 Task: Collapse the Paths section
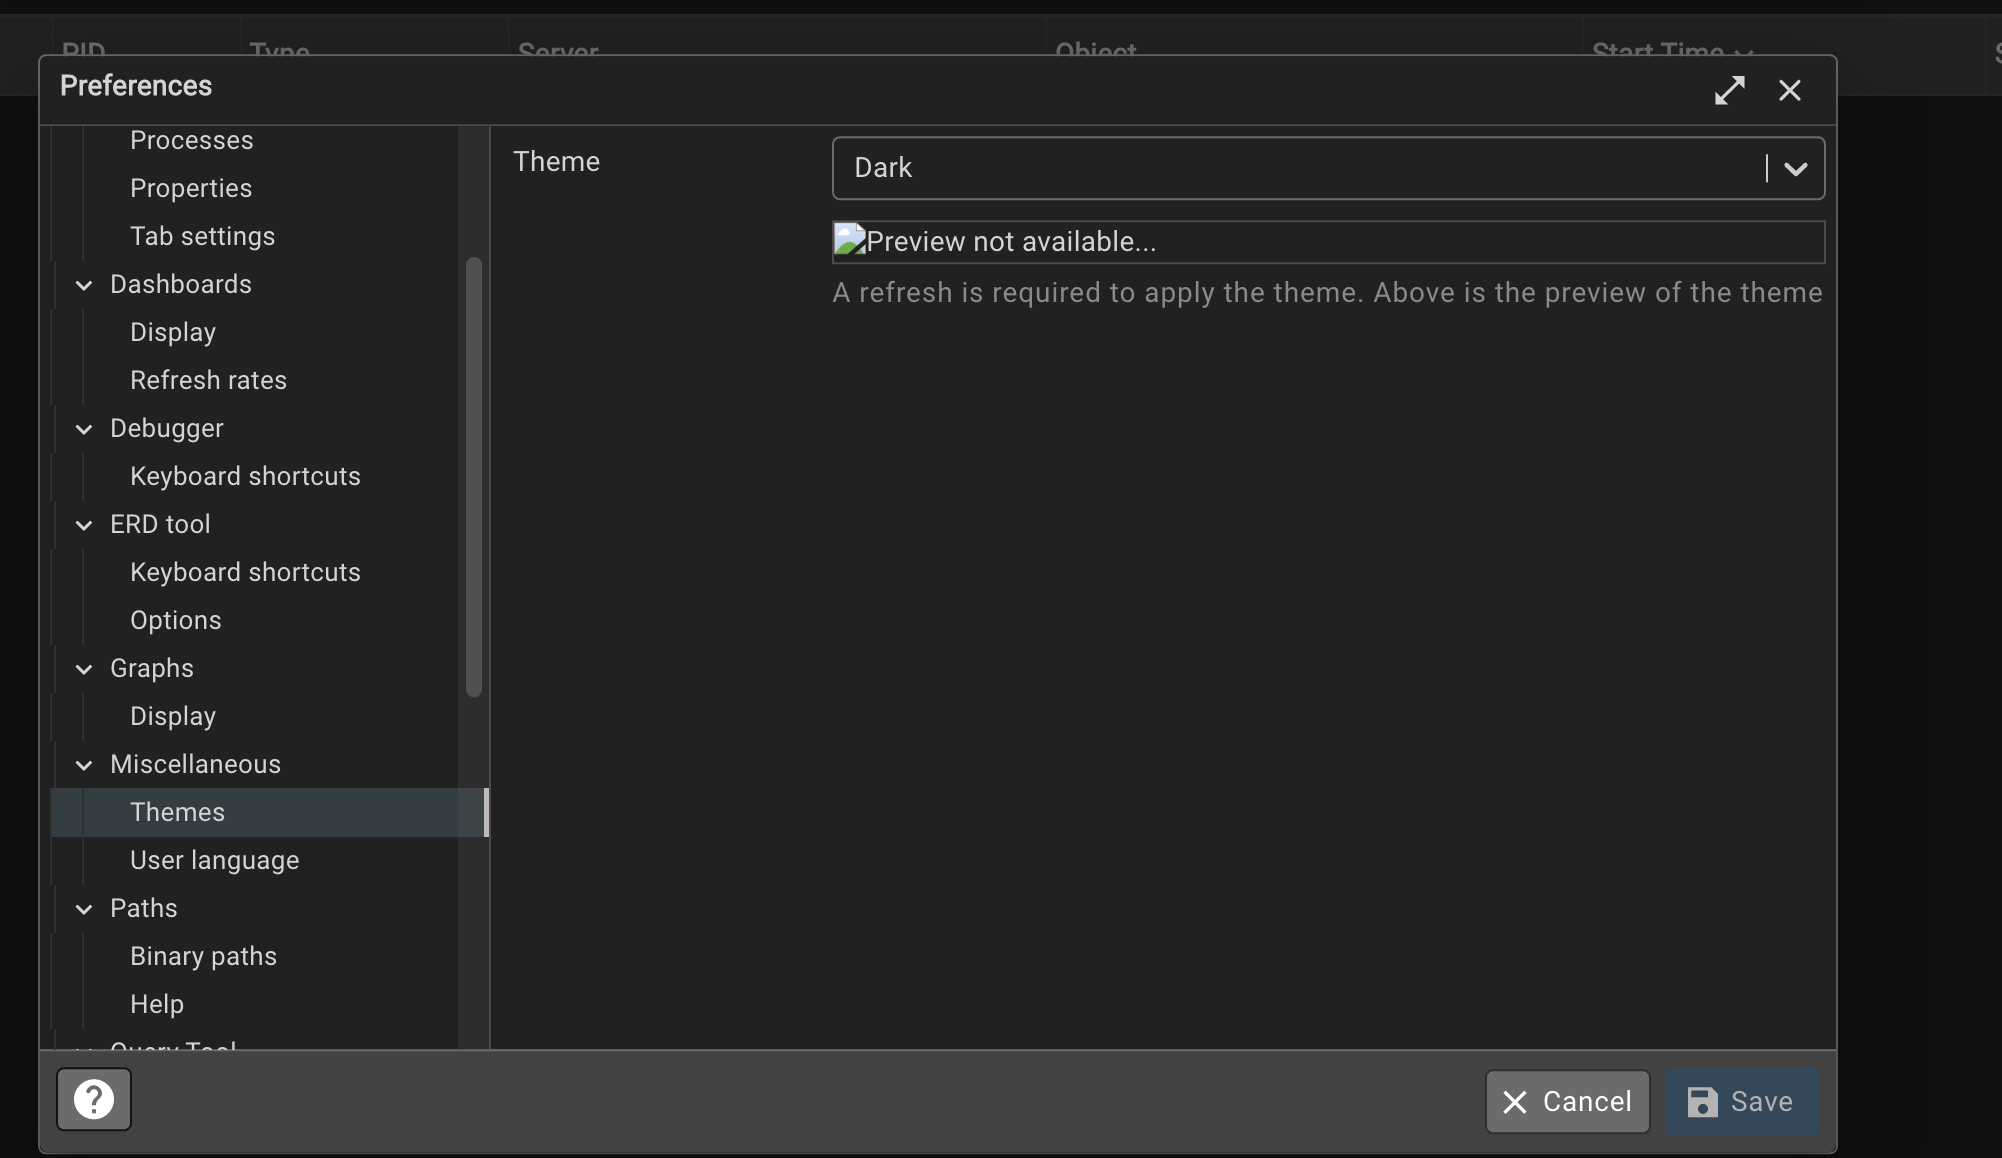(84, 909)
